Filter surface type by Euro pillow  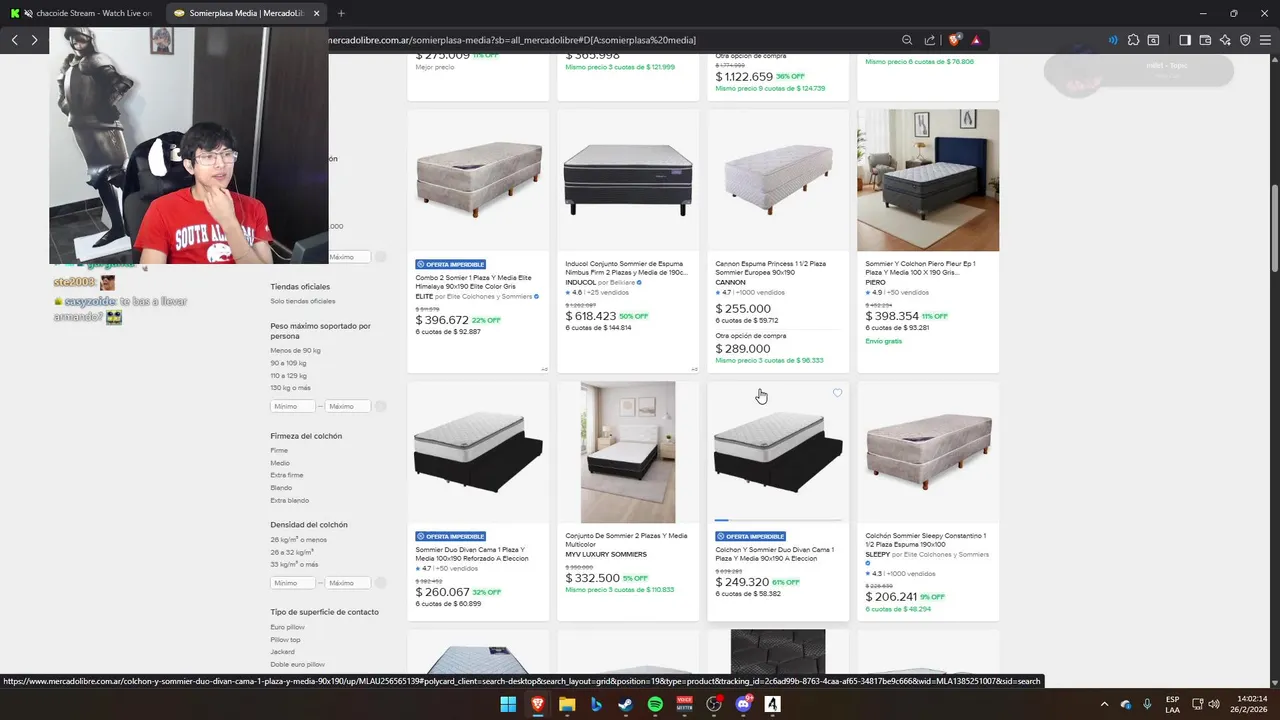(x=287, y=627)
